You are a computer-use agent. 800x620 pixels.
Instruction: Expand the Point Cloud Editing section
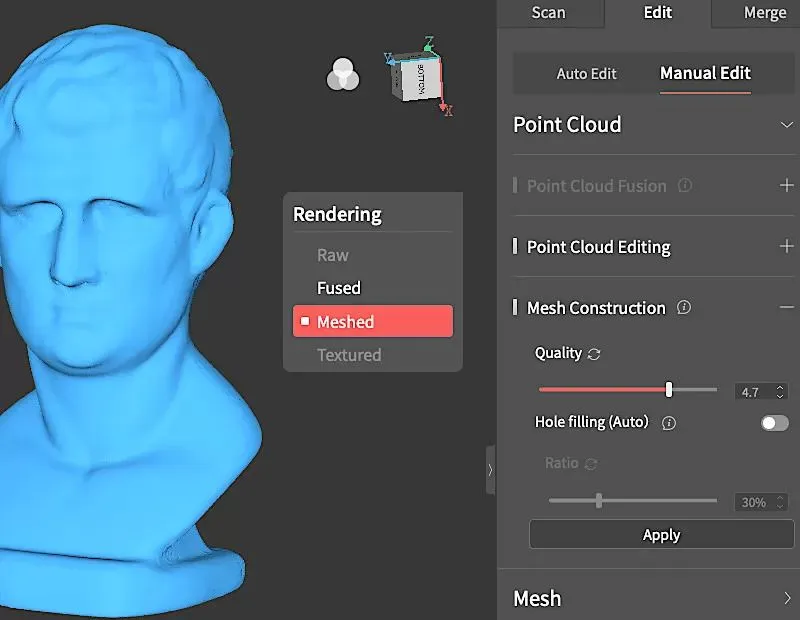coord(786,247)
